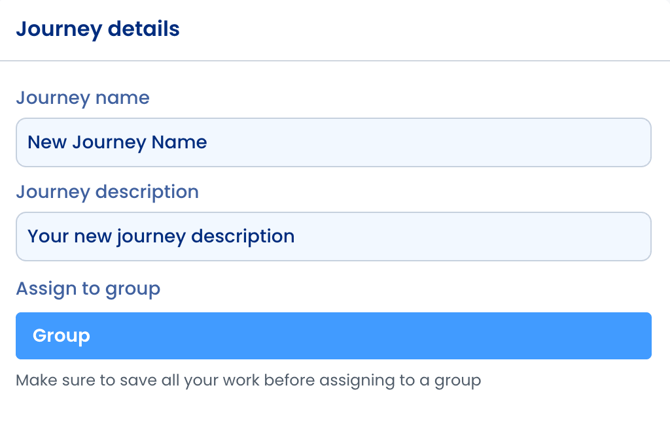
Task: Click empty area of Journey description field
Action: click(480, 237)
